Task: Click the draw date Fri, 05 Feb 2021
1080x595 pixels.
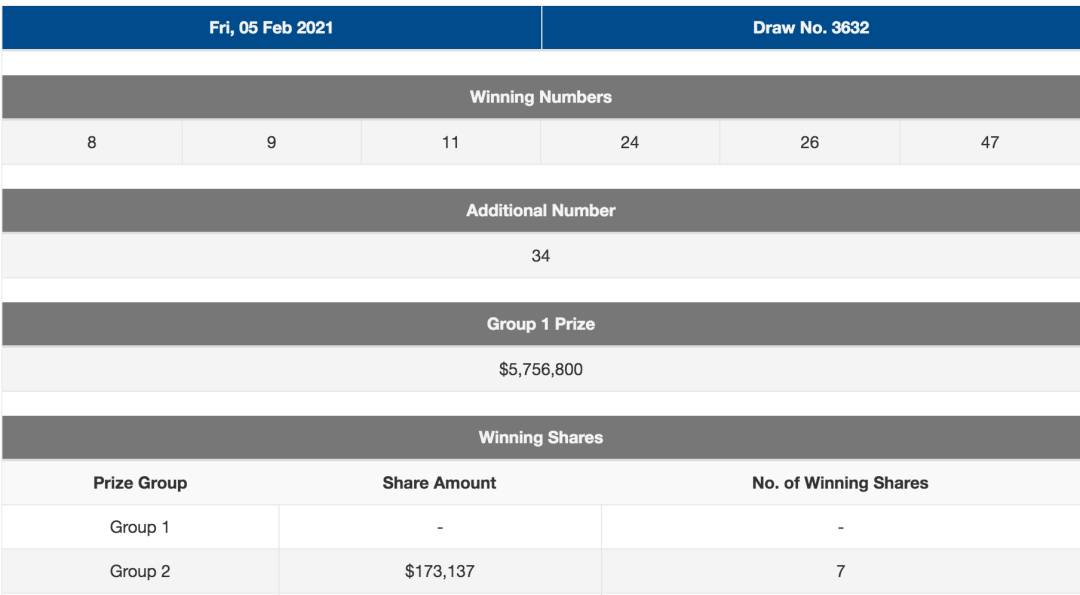Action: click(x=271, y=28)
